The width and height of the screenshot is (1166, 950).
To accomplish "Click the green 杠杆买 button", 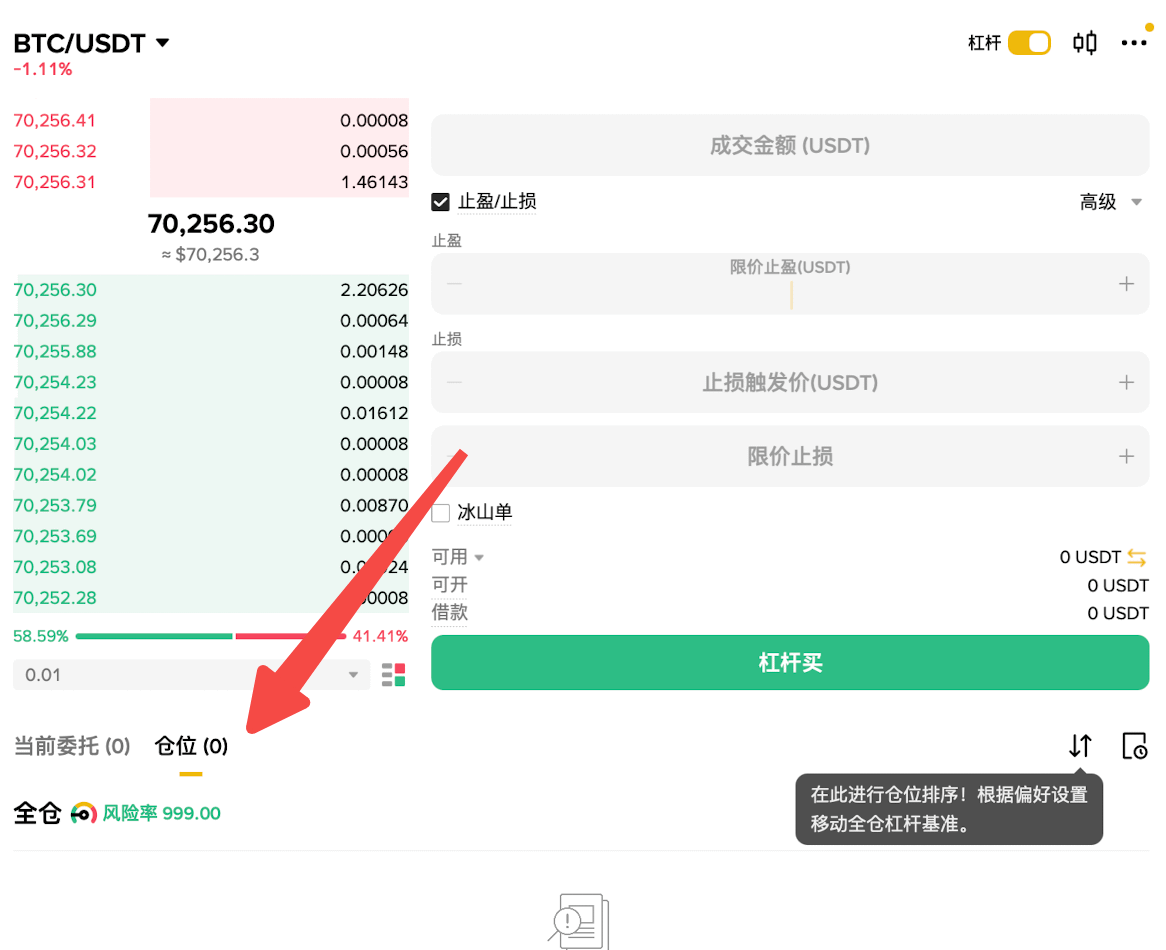I will (789, 662).
